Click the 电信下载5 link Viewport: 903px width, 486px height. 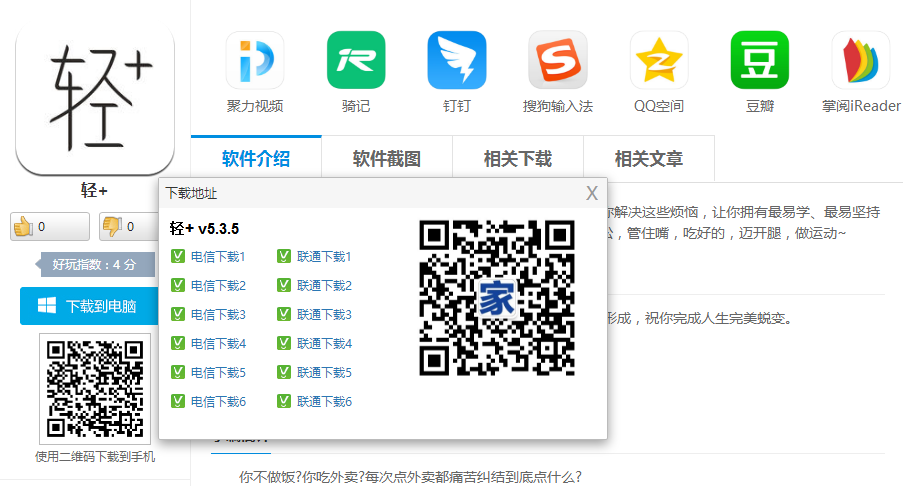click(218, 373)
